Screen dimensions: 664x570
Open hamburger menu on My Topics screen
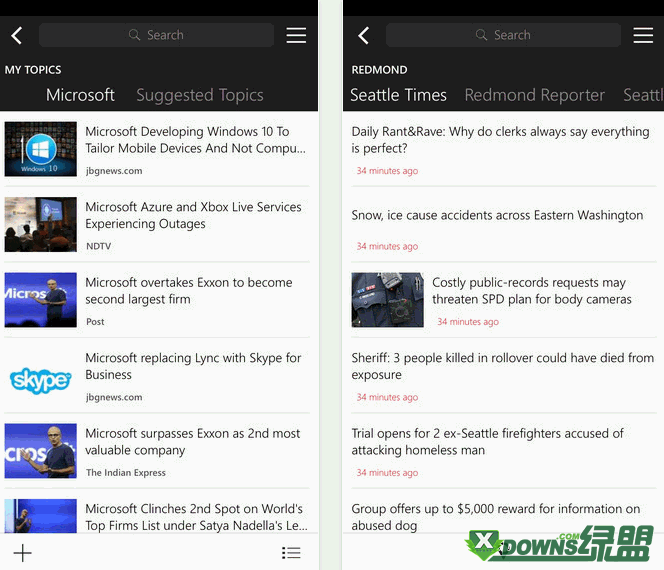click(x=296, y=35)
